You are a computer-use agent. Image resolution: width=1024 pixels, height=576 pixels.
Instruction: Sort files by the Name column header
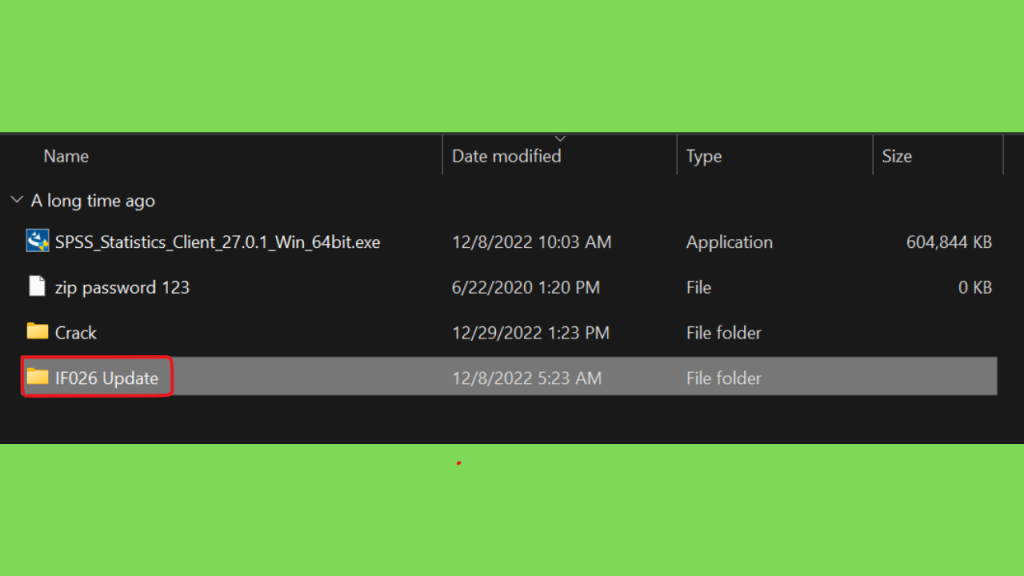[66, 156]
